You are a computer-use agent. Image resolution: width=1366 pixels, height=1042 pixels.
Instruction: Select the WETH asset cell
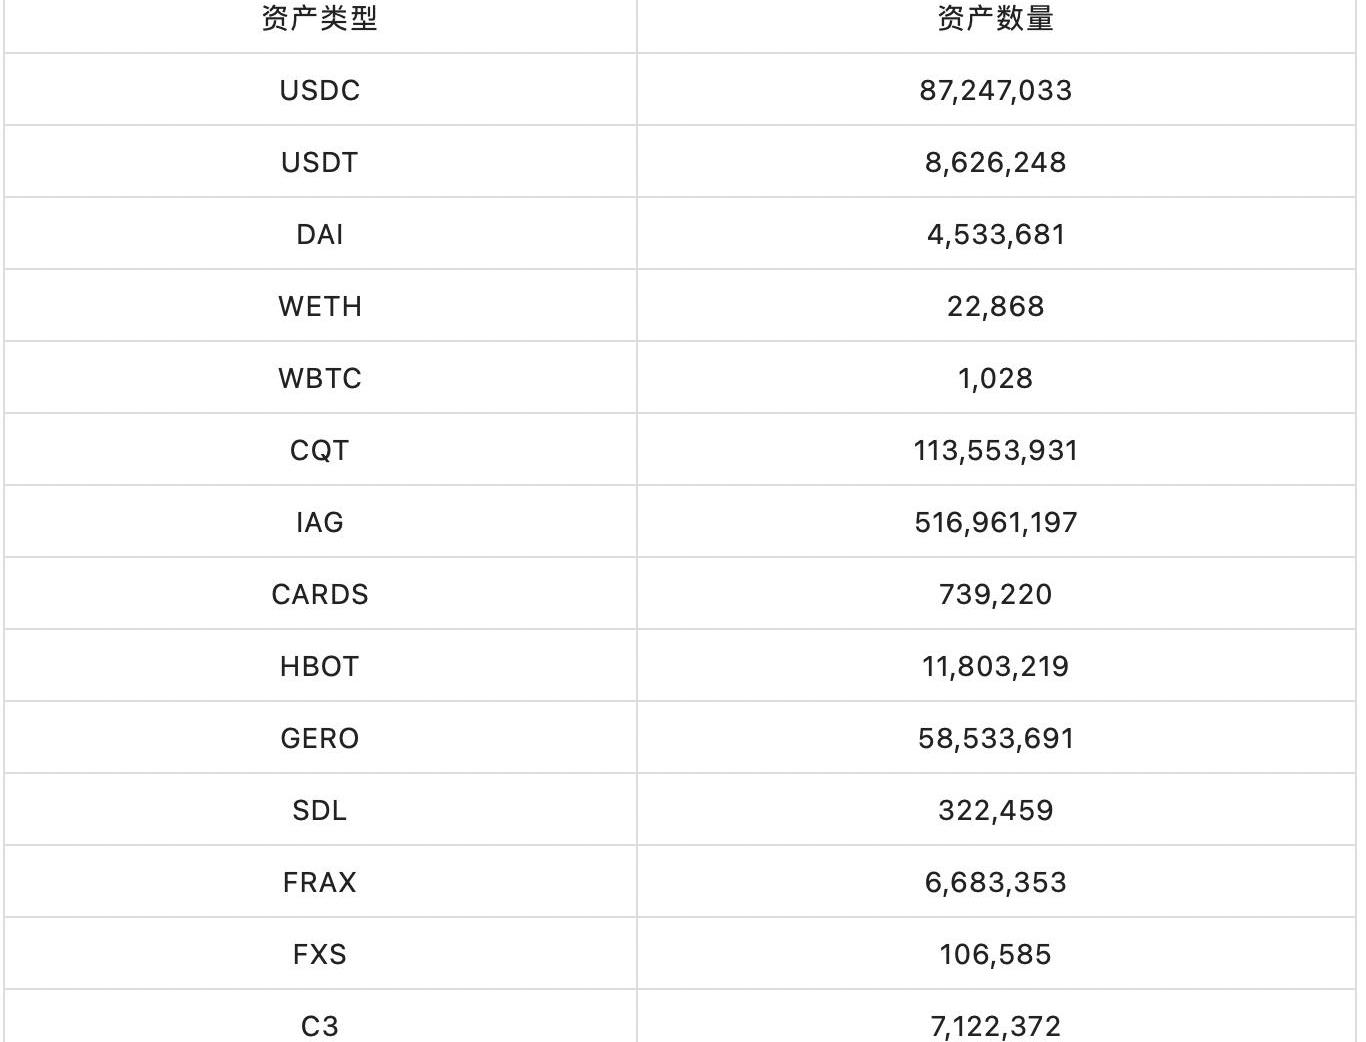click(x=320, y=306)
